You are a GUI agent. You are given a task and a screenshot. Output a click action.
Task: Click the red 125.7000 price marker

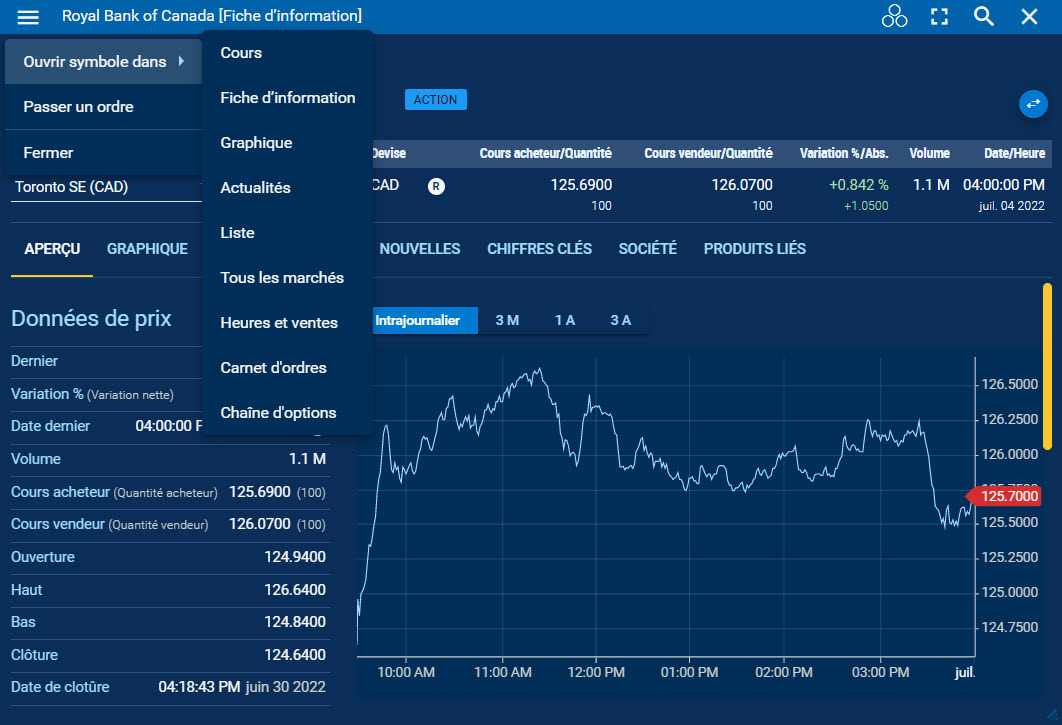pyautogui.click(x=1003, y=496)
